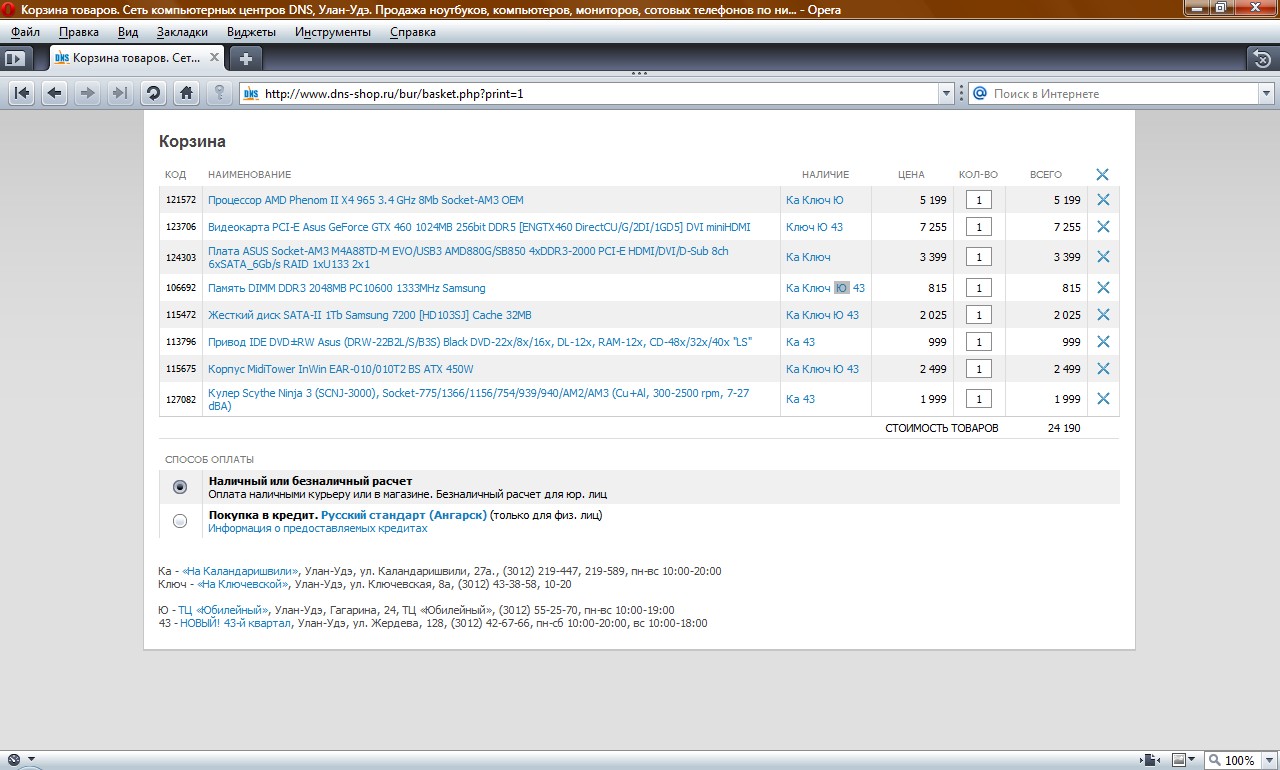Viewport: 1280px width, 770px height.
Task: Click quantity field for Scythe Ninja cooler
Action: (x=978, y=399)
